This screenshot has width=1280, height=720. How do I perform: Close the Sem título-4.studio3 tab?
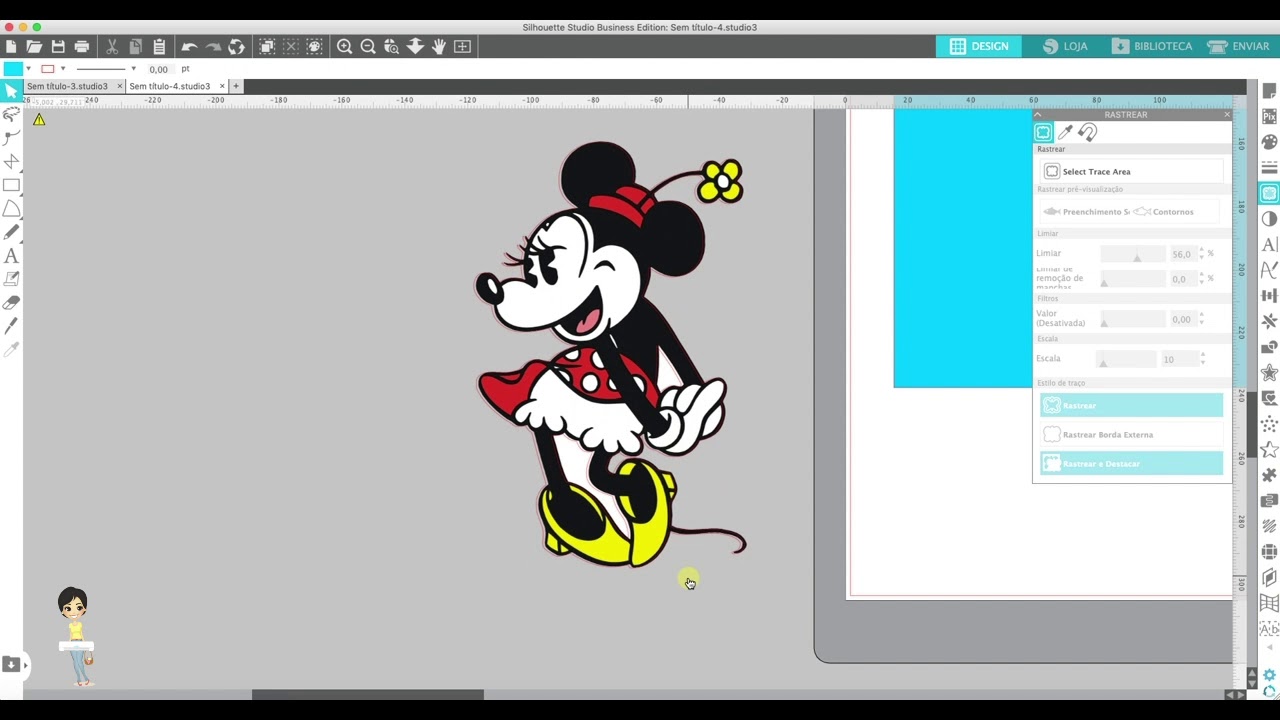tap(221, 87)
